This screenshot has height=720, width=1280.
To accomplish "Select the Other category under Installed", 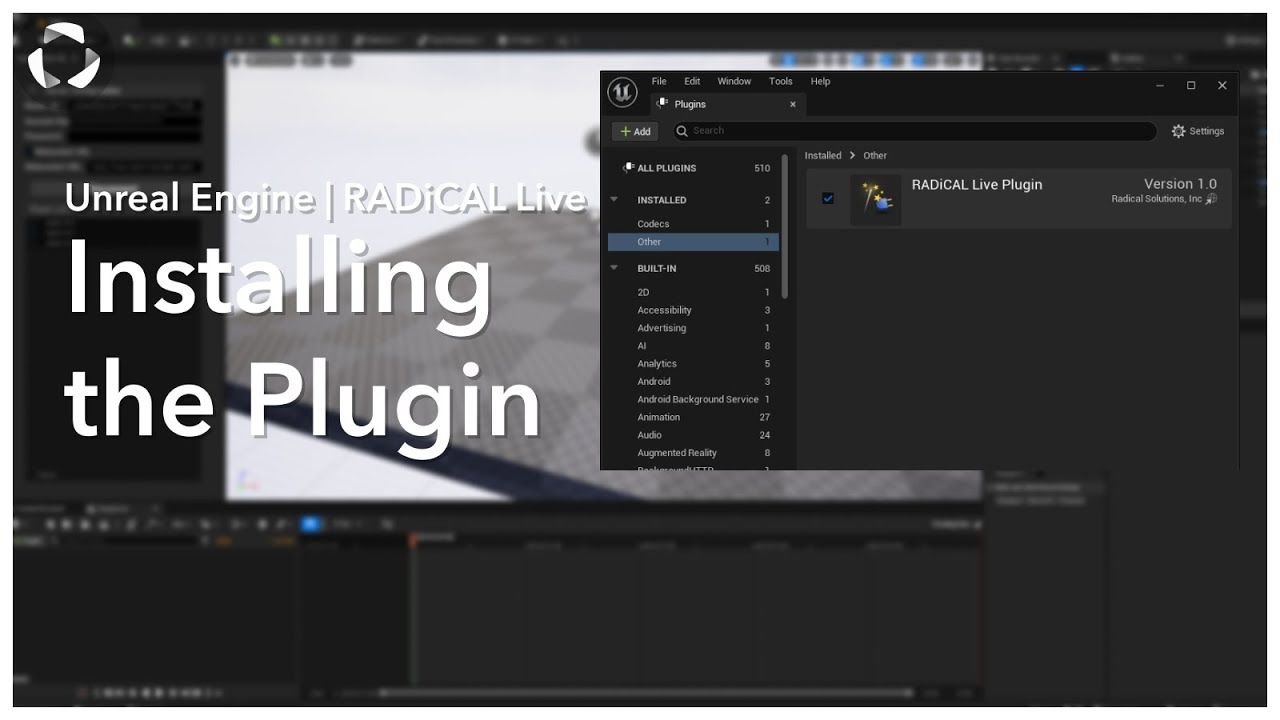I will (694, 242).
